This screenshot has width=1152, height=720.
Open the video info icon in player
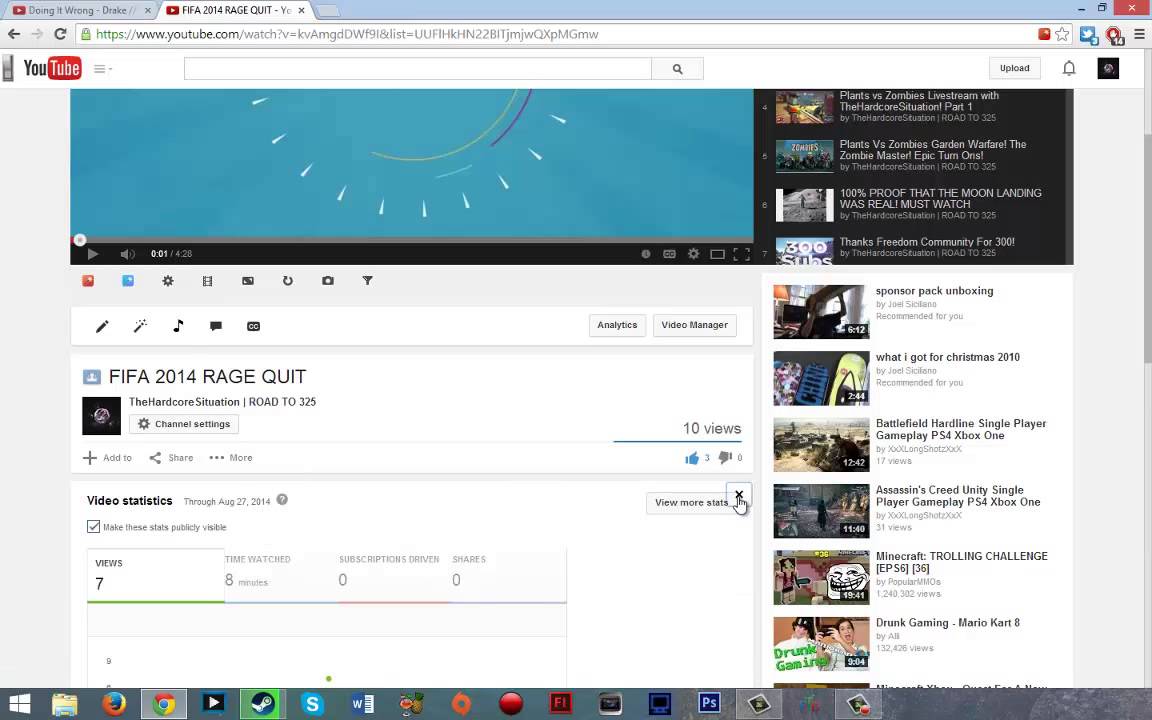[646, 253]
